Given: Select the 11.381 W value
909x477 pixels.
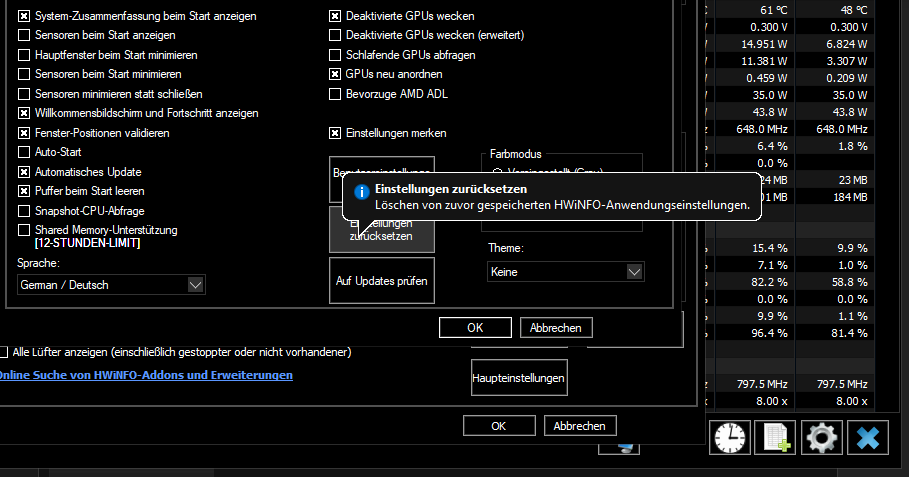Looking at the screenshot, I should (764, 61).
